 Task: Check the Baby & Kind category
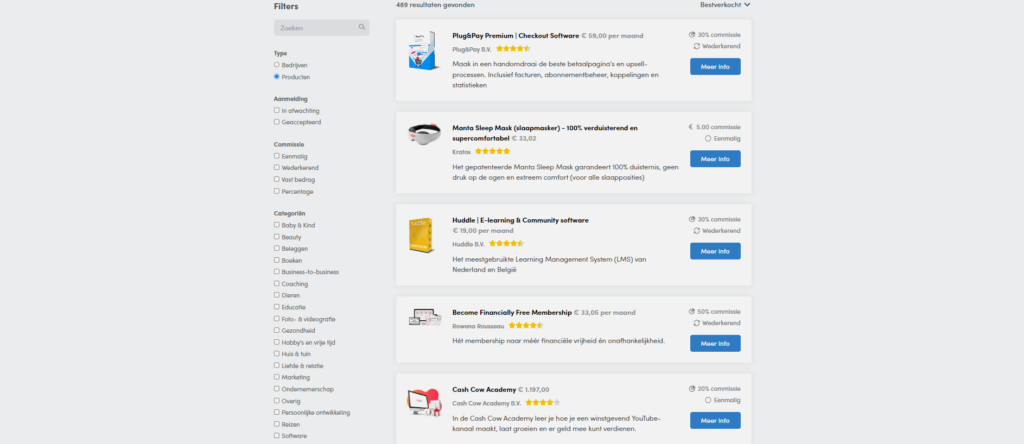pos(277,225)
